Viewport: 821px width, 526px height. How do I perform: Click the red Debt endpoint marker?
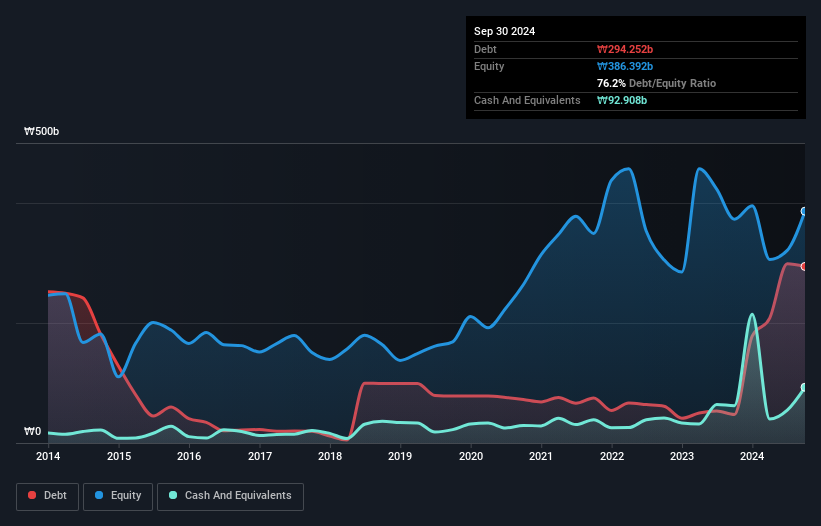804,266
